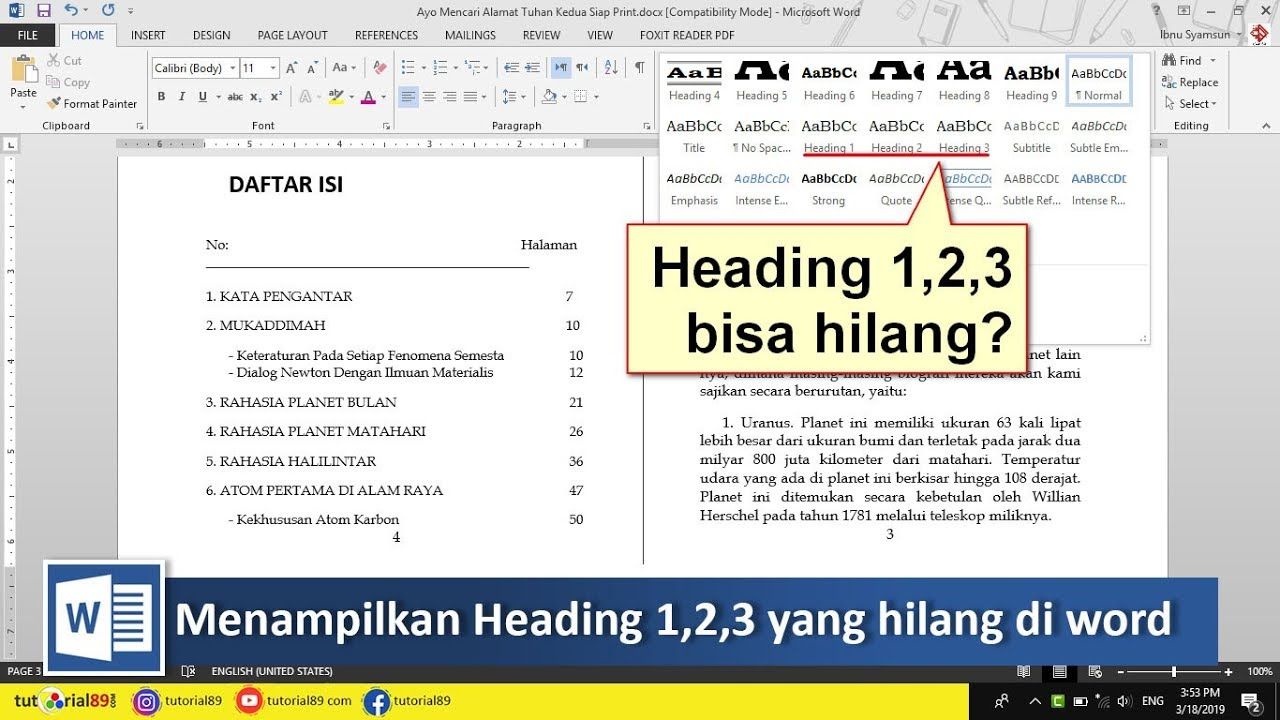
Task: Open the font size dropdown
Action: [275, 68]
